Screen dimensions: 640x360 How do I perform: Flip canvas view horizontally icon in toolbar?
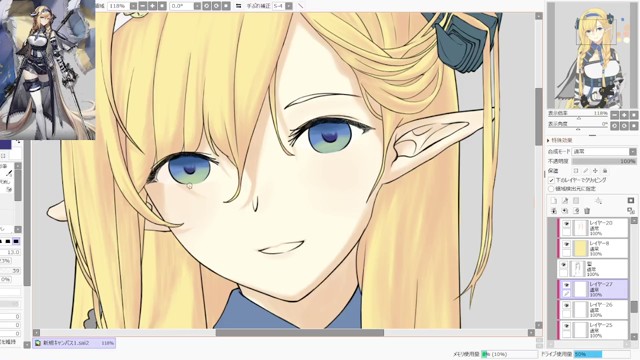click(x=239, y=6)
